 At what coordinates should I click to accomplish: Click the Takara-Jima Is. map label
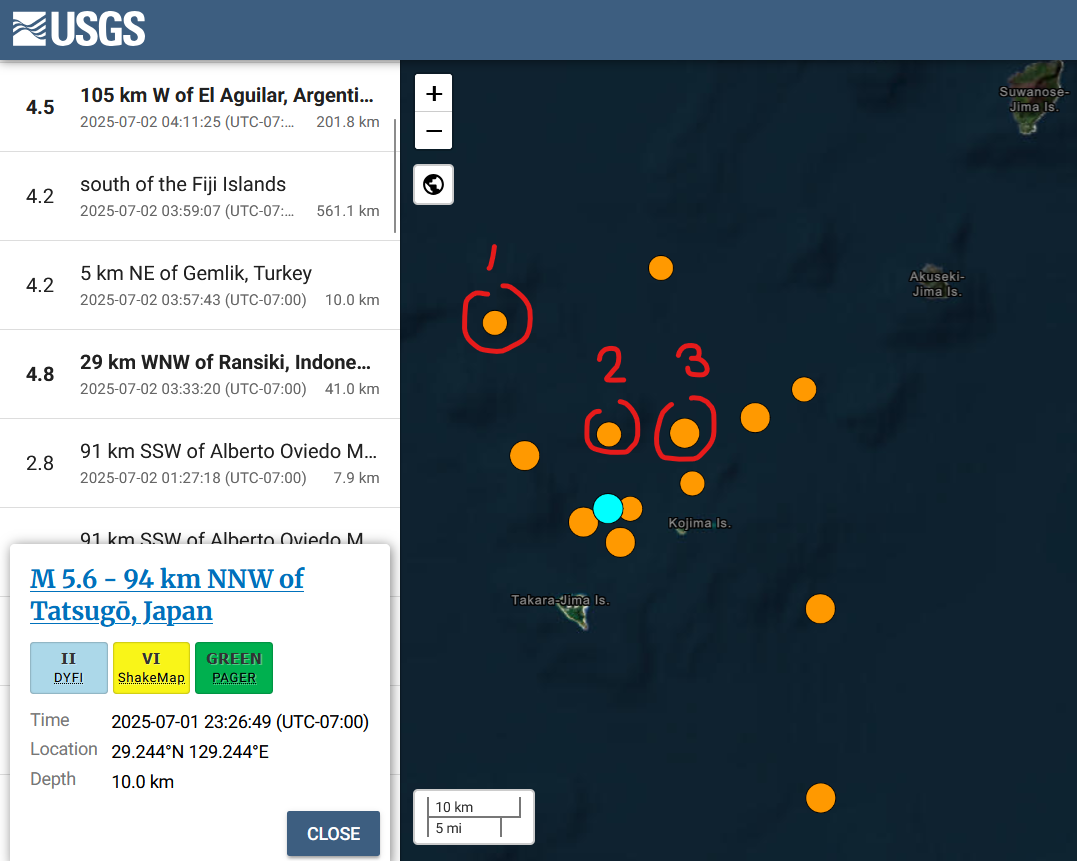(560, 600)
